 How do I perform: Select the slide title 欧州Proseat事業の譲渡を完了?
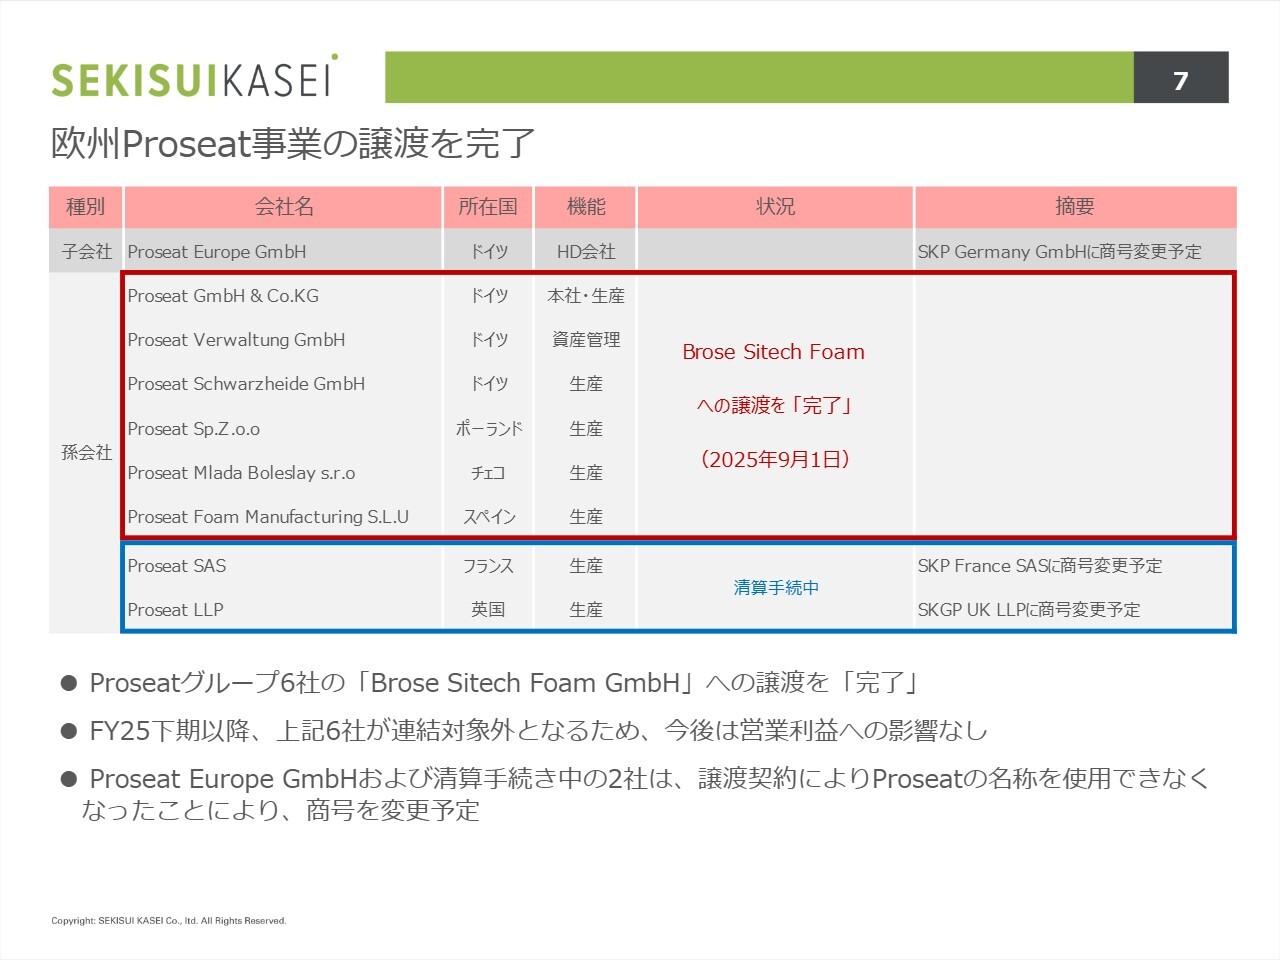[293, 144]
